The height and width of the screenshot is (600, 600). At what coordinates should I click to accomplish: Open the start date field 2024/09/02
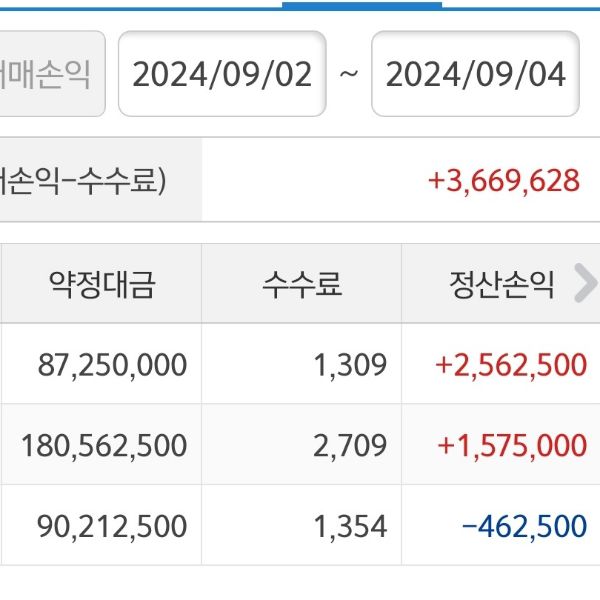click(x=222, y=74)
